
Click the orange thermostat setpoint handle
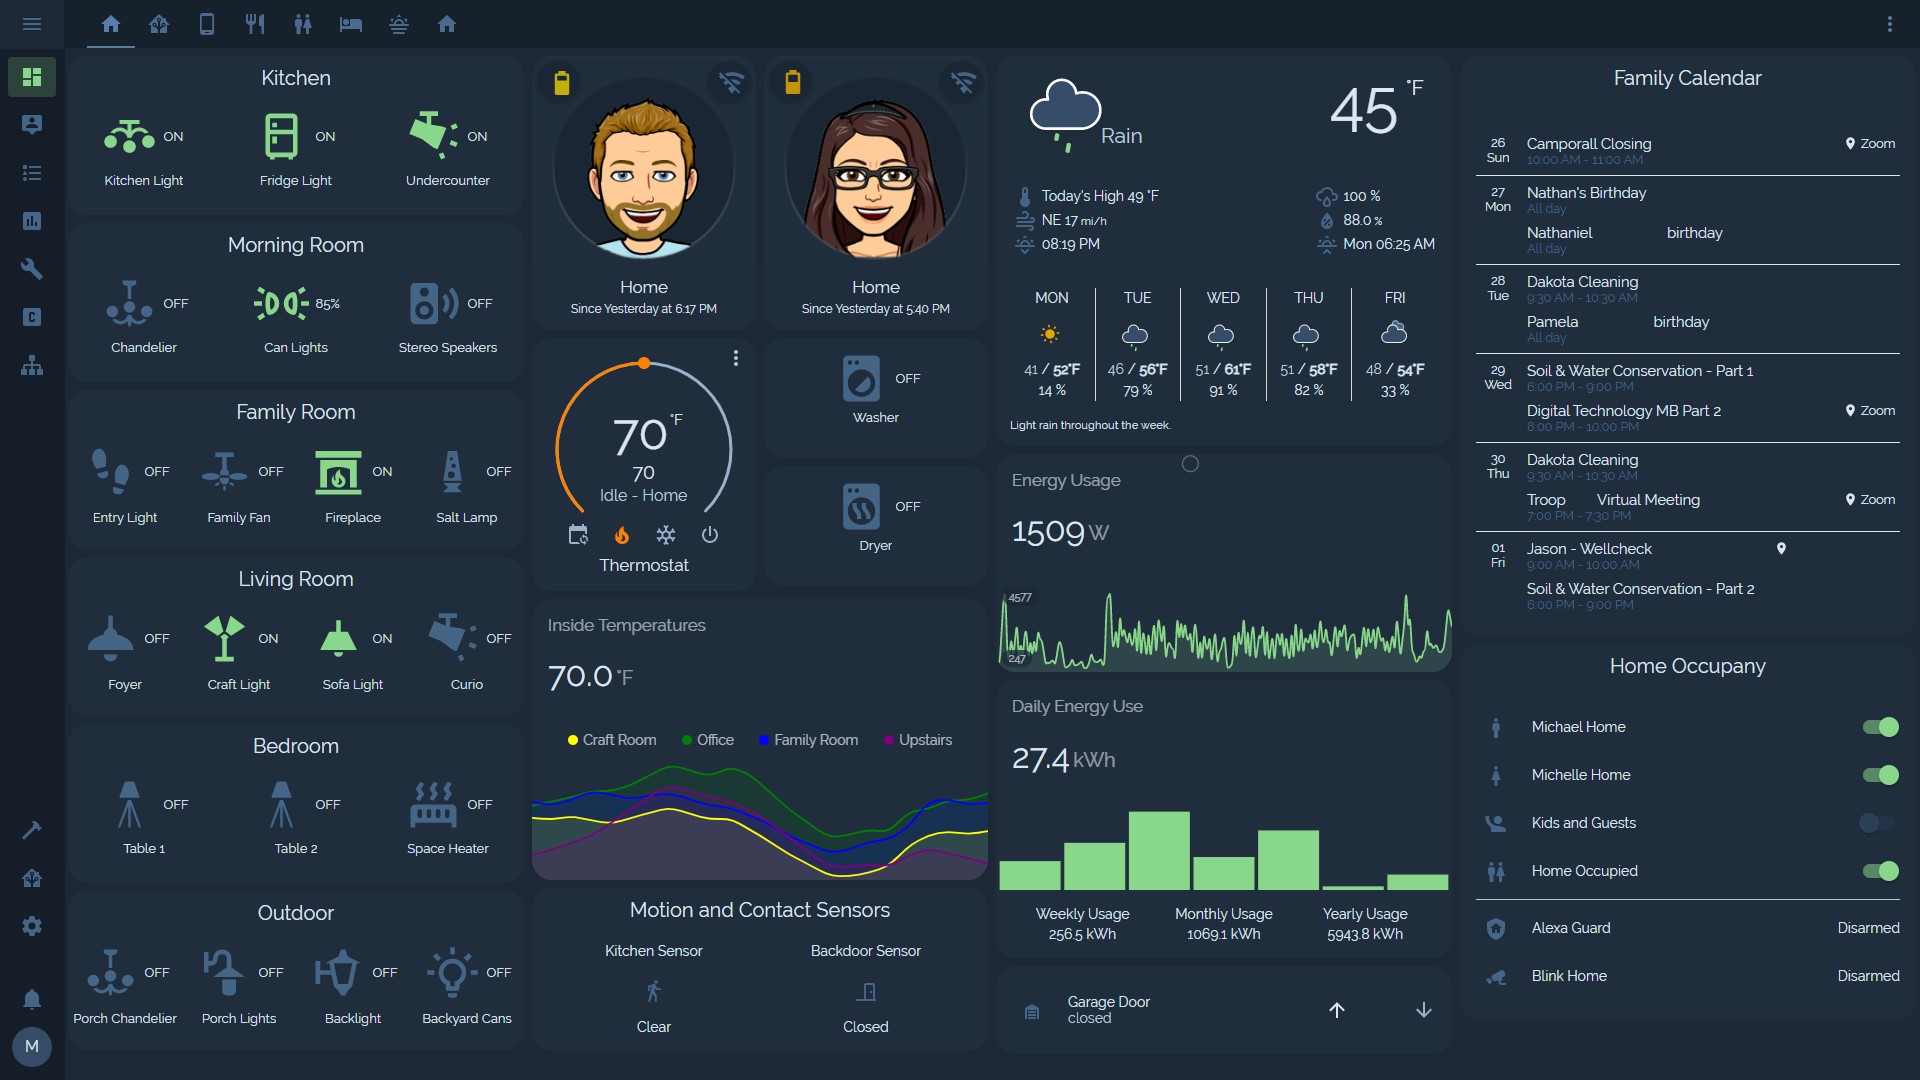click(644, 363)
